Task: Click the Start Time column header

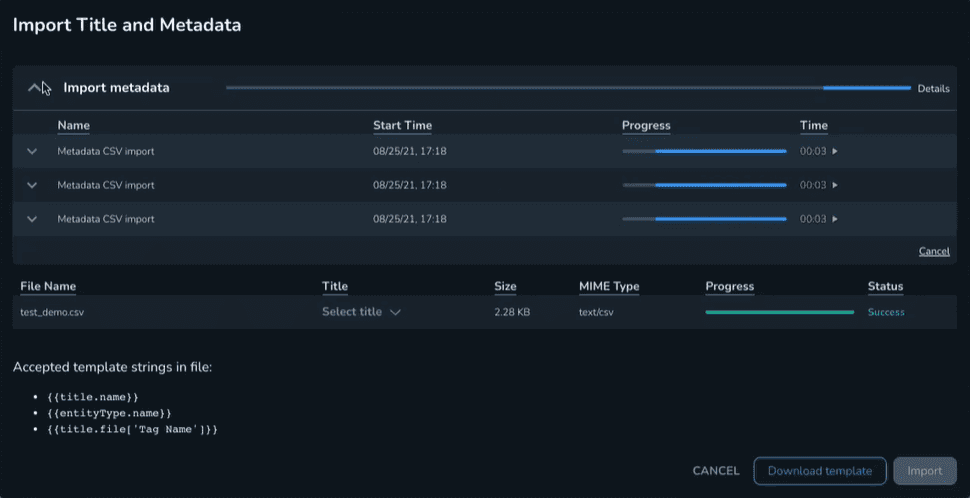Action: click(402, 126)
